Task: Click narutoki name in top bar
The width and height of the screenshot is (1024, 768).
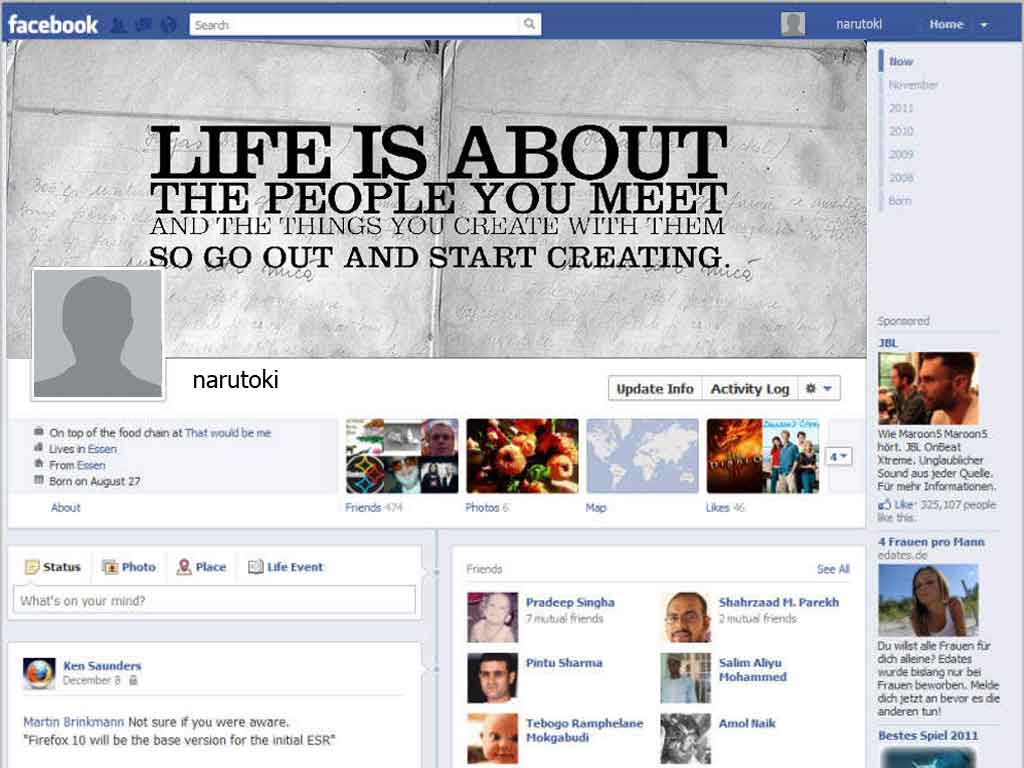Action: pos(859,24)
